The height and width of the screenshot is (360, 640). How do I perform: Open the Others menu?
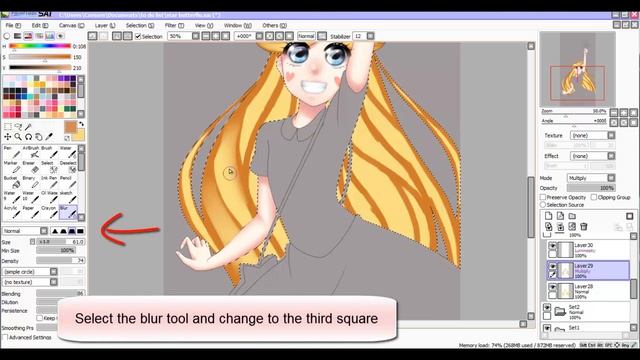(274, 25)
